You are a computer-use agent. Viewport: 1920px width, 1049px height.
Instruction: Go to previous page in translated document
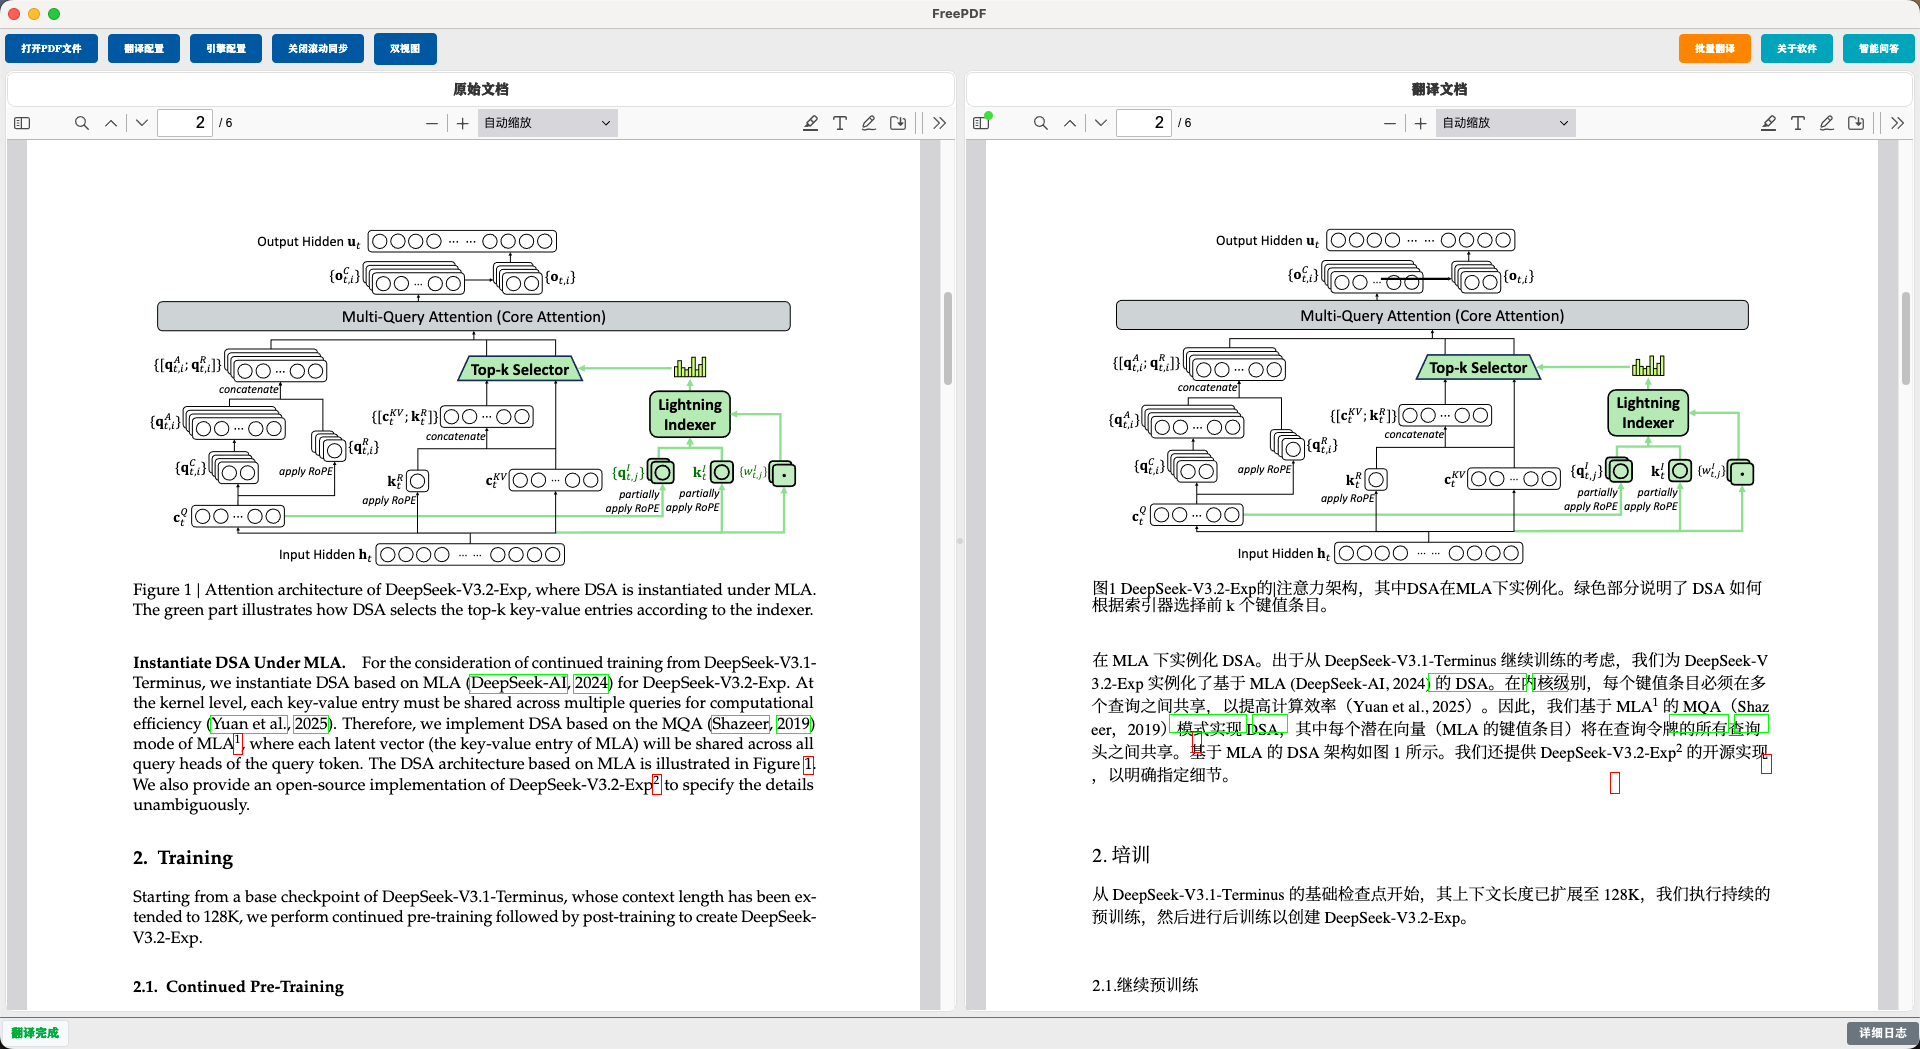[x=1070, y=123]
